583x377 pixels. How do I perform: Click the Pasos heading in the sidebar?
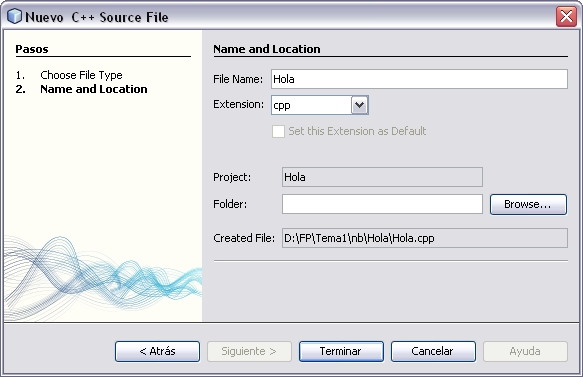tap(32, 49)
